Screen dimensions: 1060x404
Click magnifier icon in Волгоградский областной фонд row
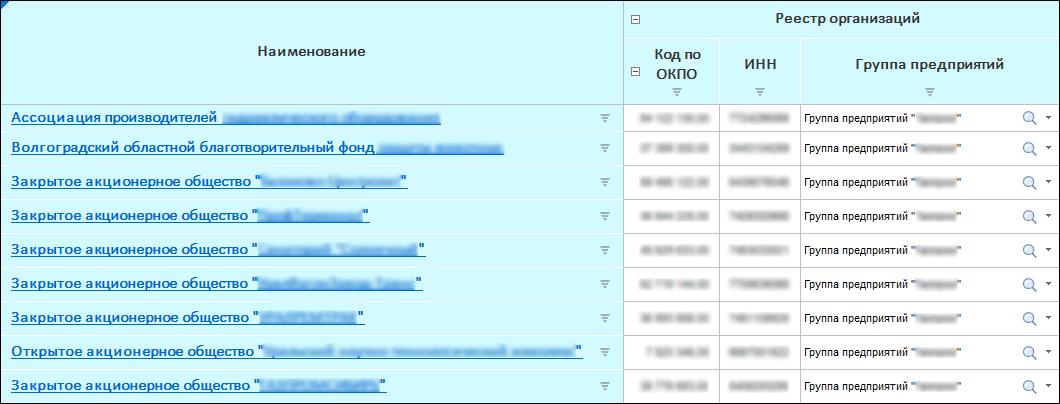[x=1029, y=148]
